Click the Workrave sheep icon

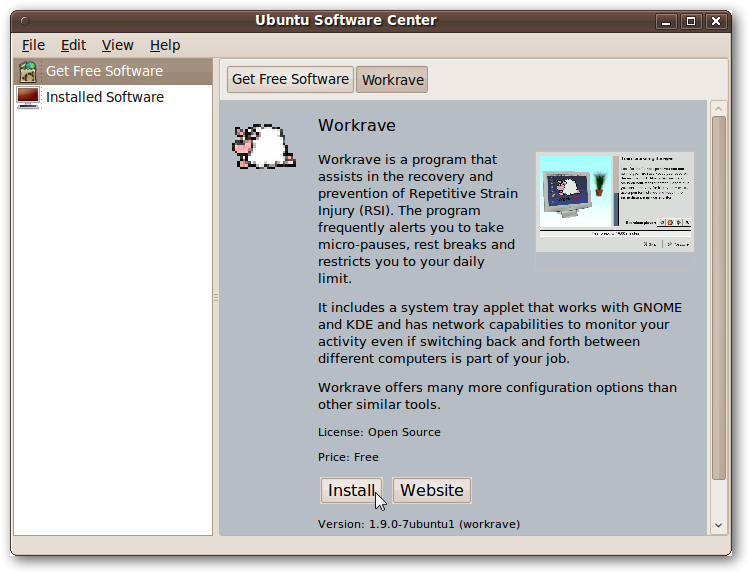pos(264,146)
